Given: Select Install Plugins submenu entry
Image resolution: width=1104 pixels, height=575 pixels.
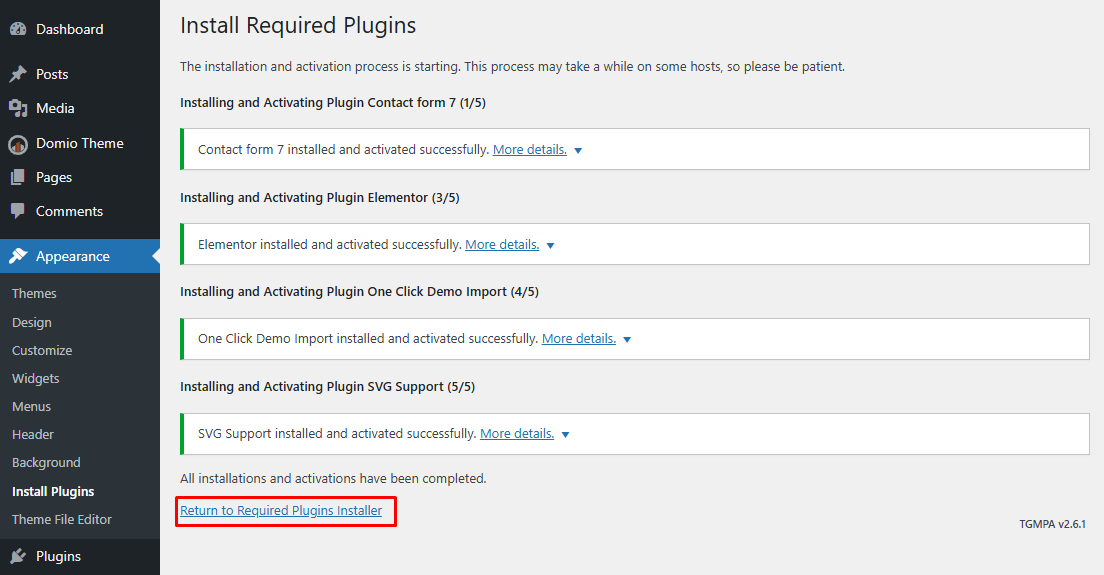Looking at the screenshot, I should 53,491.
